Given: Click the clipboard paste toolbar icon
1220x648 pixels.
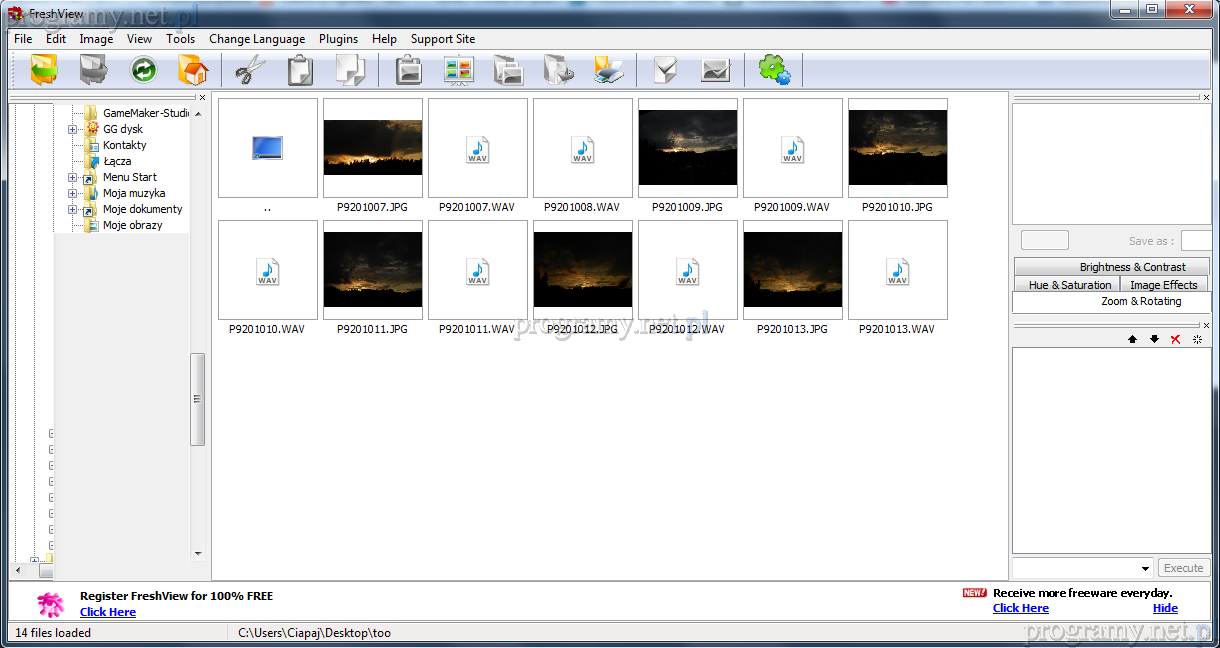Looking at the screenshot, I should pos(300,70).
